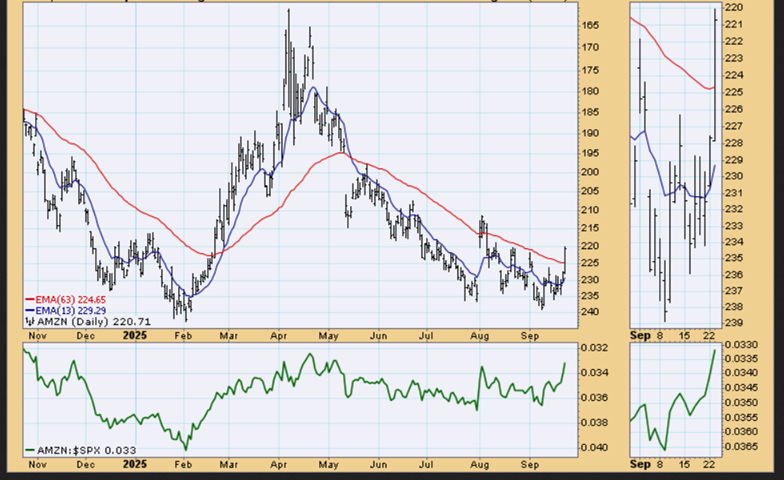The width and height of the screenshot is (784, 480).
Task: Click the 0.032 ratio axis label
Action: coord(594,348)
